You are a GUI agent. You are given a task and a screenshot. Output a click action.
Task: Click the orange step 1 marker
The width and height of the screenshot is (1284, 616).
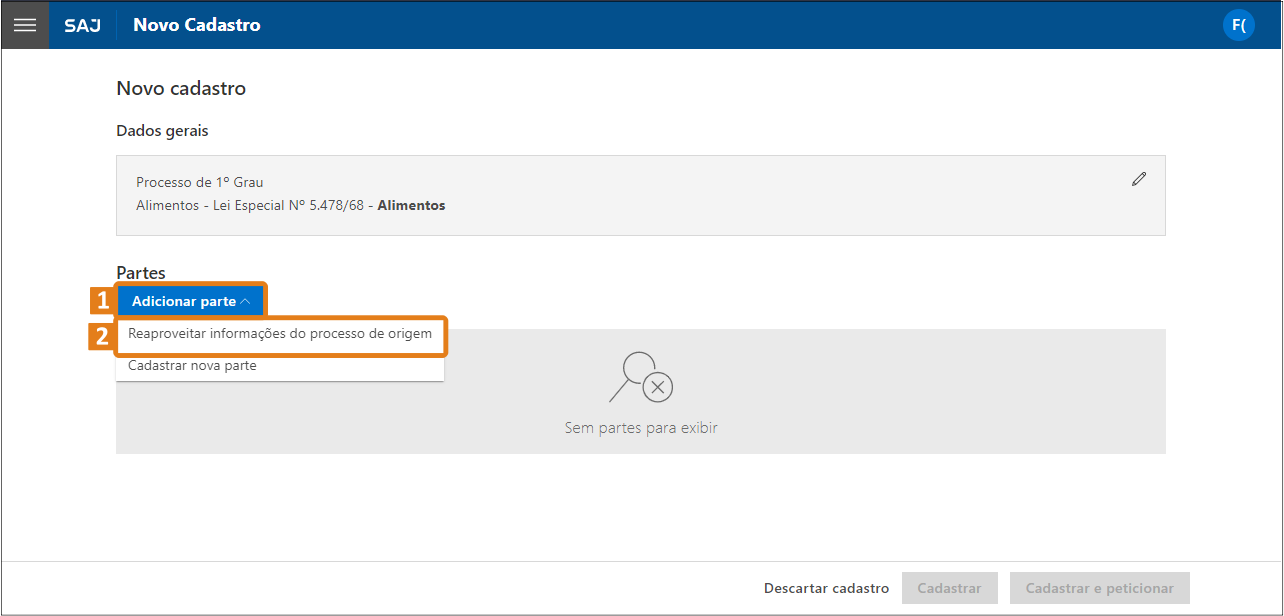(102, 301)
